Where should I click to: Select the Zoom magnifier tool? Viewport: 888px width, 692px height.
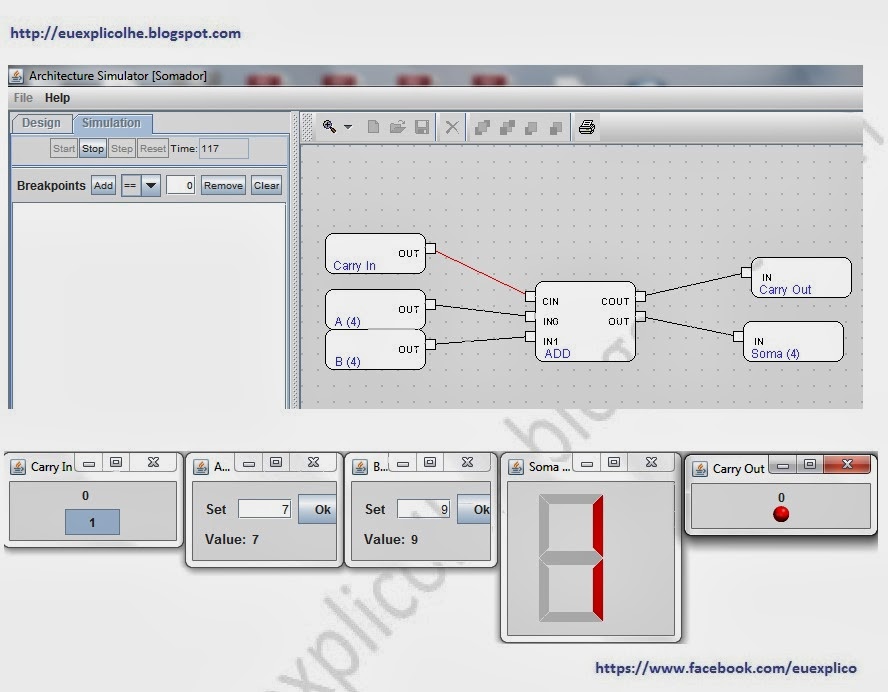[330, 126]
